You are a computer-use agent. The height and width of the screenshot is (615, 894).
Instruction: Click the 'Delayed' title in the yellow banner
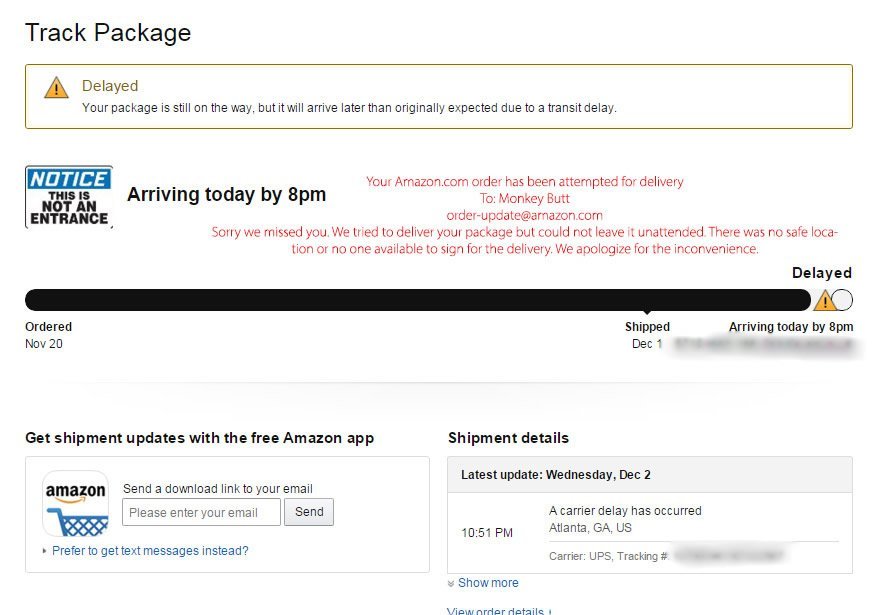coord(110,86)
